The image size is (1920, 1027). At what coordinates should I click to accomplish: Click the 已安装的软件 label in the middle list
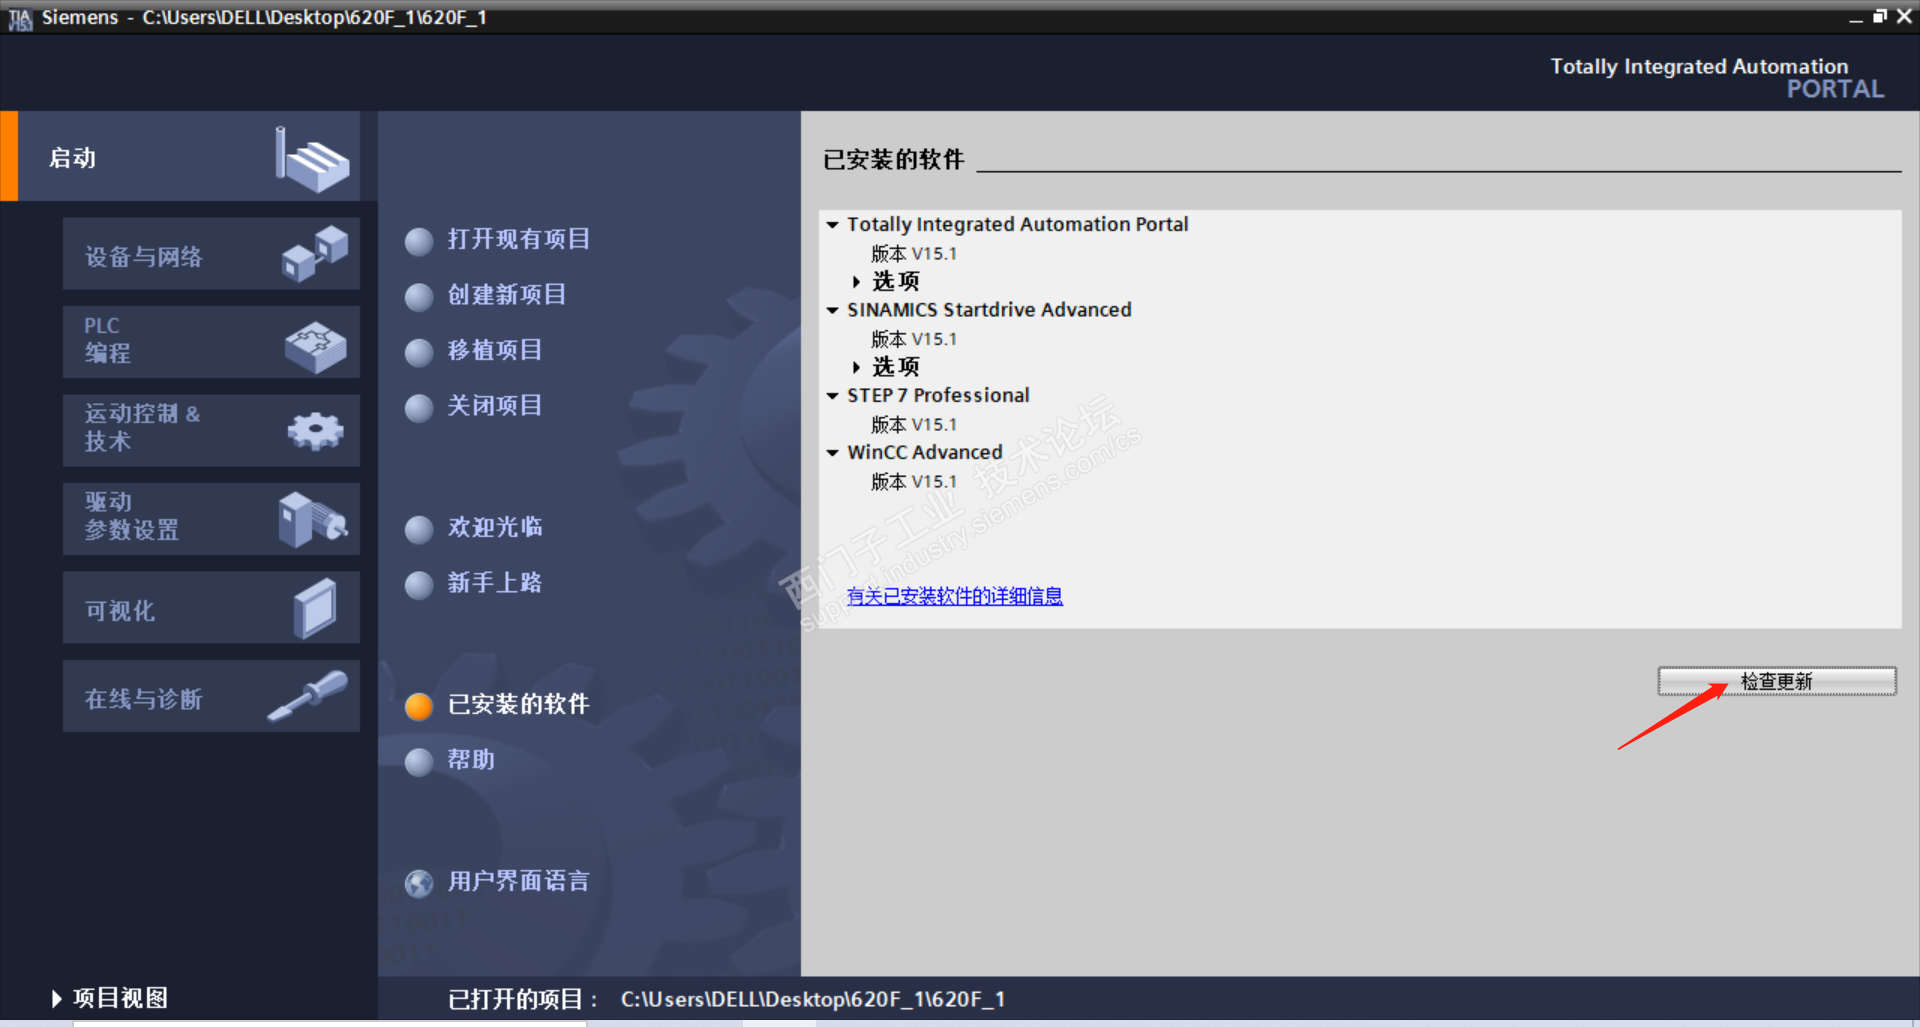[x=519, y=704]
